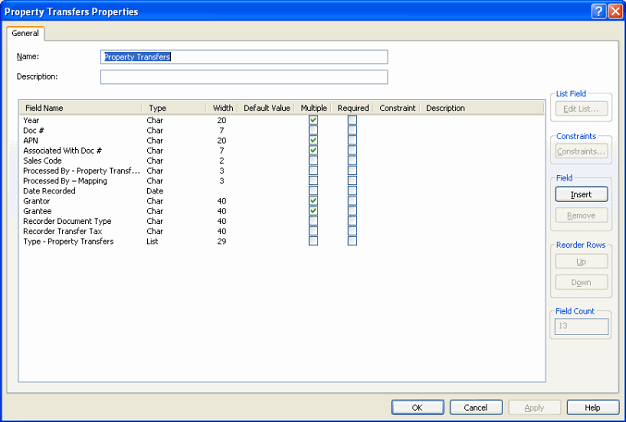Select the APN field row
The height and width of the screenshot is (422, 626).
click(x=31, y=140)
